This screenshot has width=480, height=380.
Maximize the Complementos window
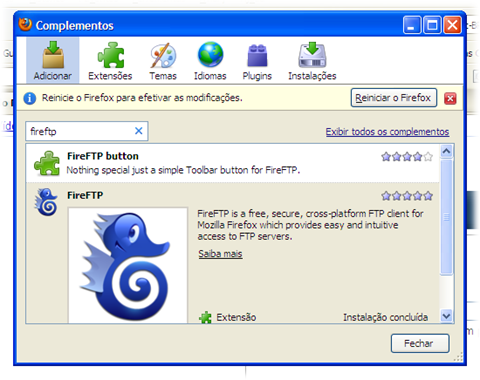(432, 25)
